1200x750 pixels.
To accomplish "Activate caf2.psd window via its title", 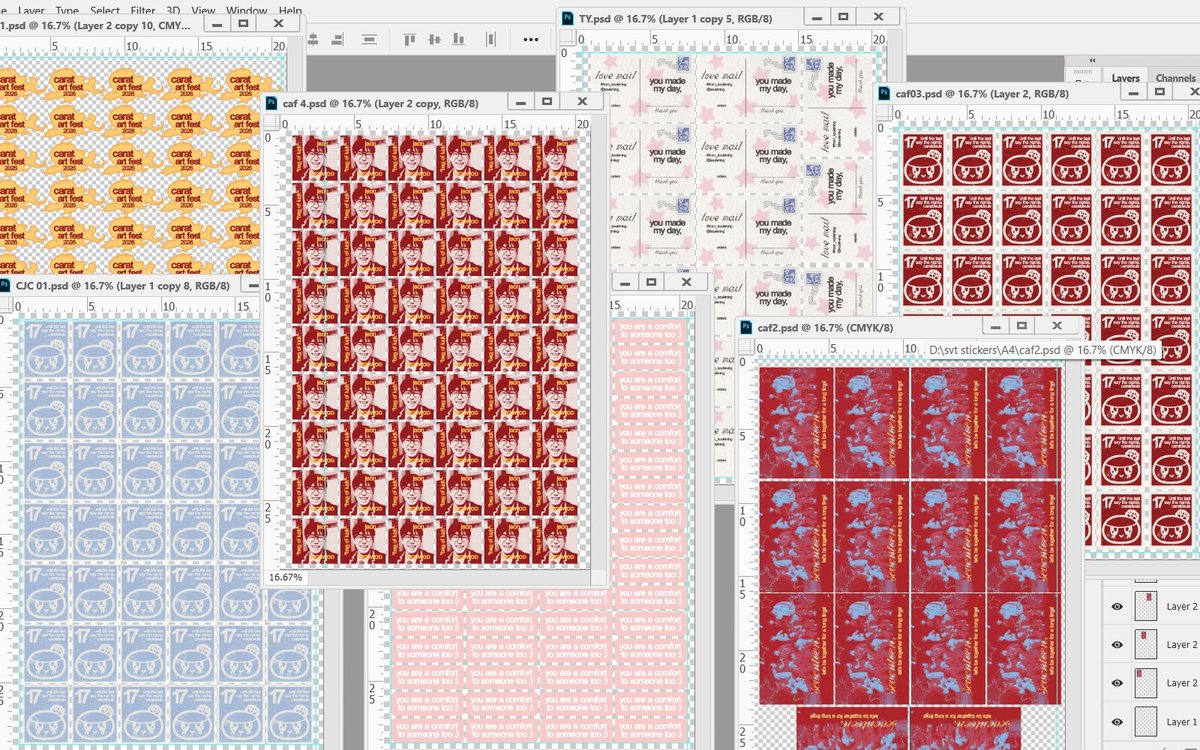I will (x=825, y=327).
